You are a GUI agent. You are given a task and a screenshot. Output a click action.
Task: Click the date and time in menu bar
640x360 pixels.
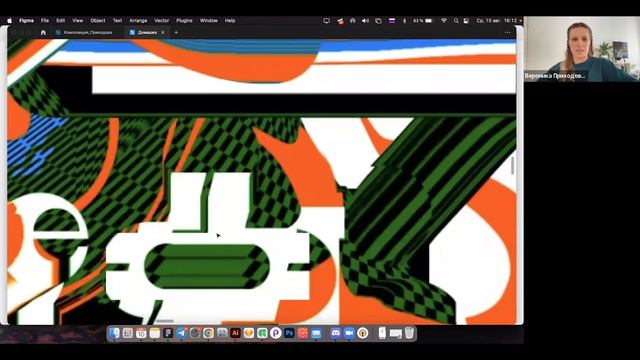497,20
